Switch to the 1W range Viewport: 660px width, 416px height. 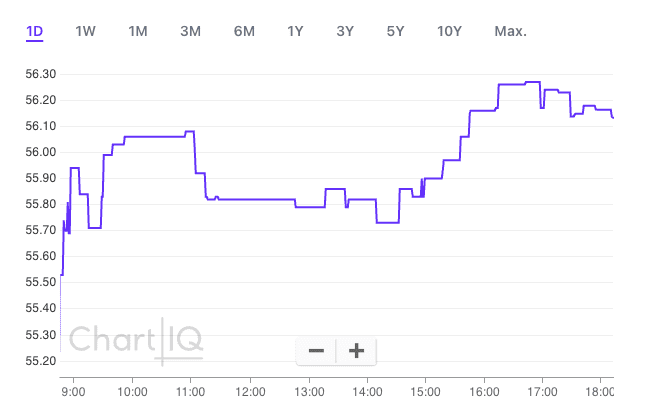pos(86,31)
